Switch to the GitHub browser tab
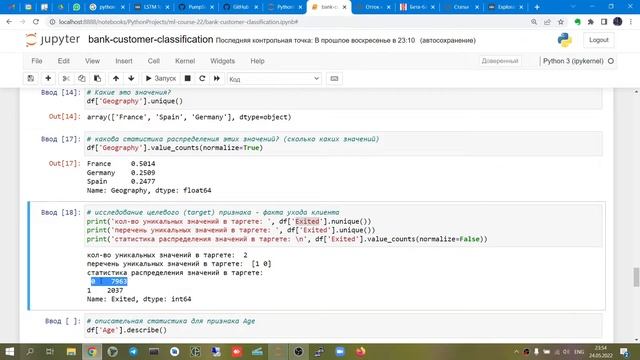The image size is (640, 360). click(x=240, y=7)
